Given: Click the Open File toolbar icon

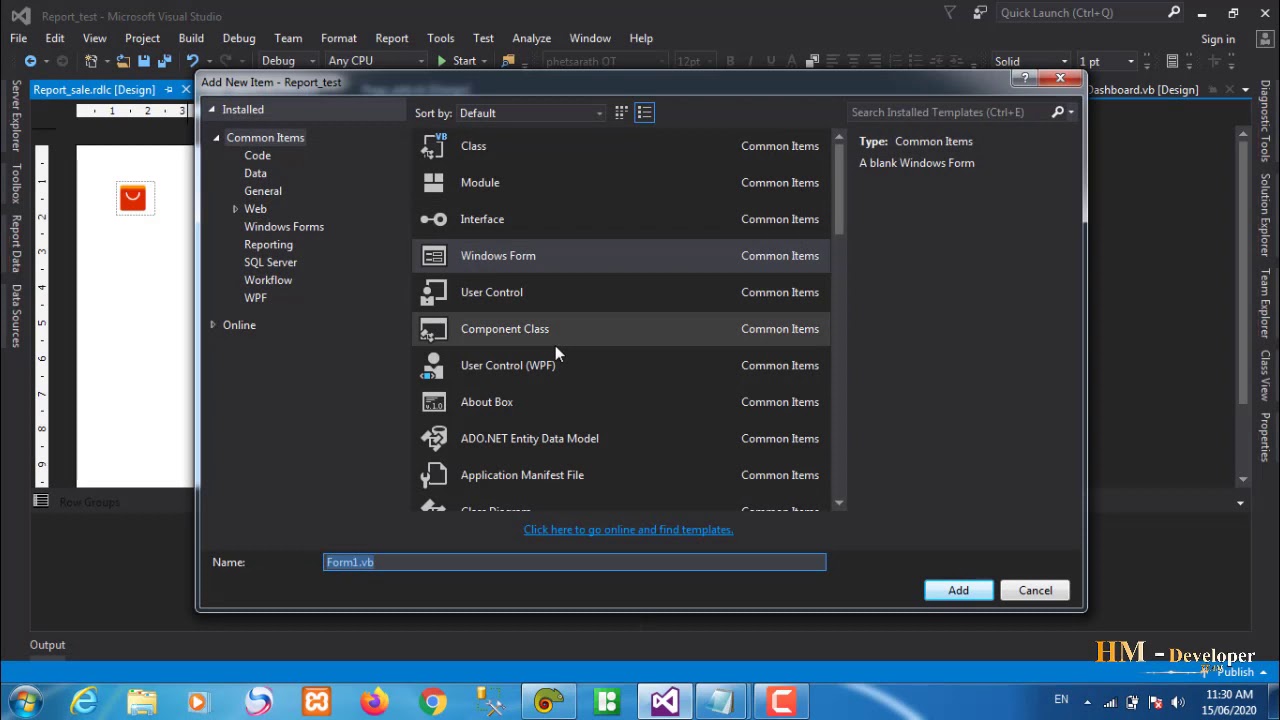Looking at the screenshot, I should (x=123, y=61).
